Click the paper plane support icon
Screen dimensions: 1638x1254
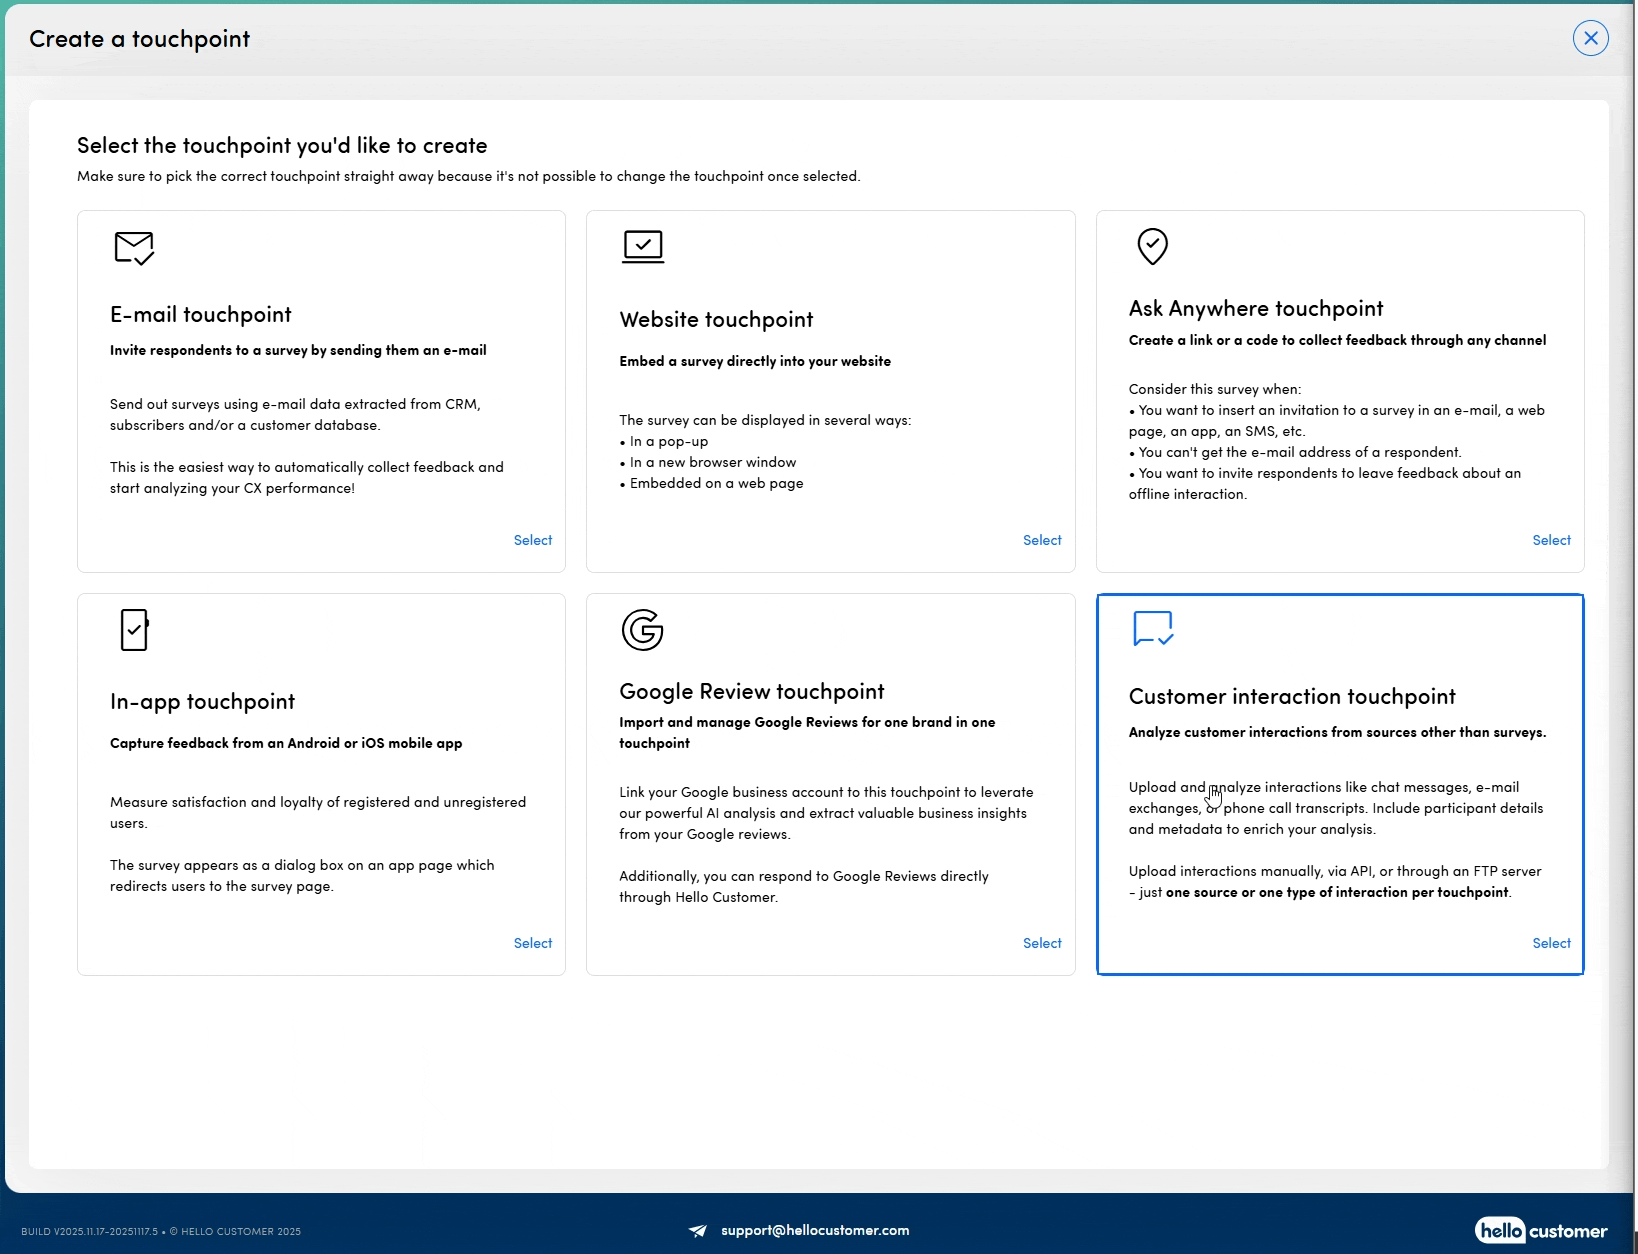click(x=698, y=1231)
